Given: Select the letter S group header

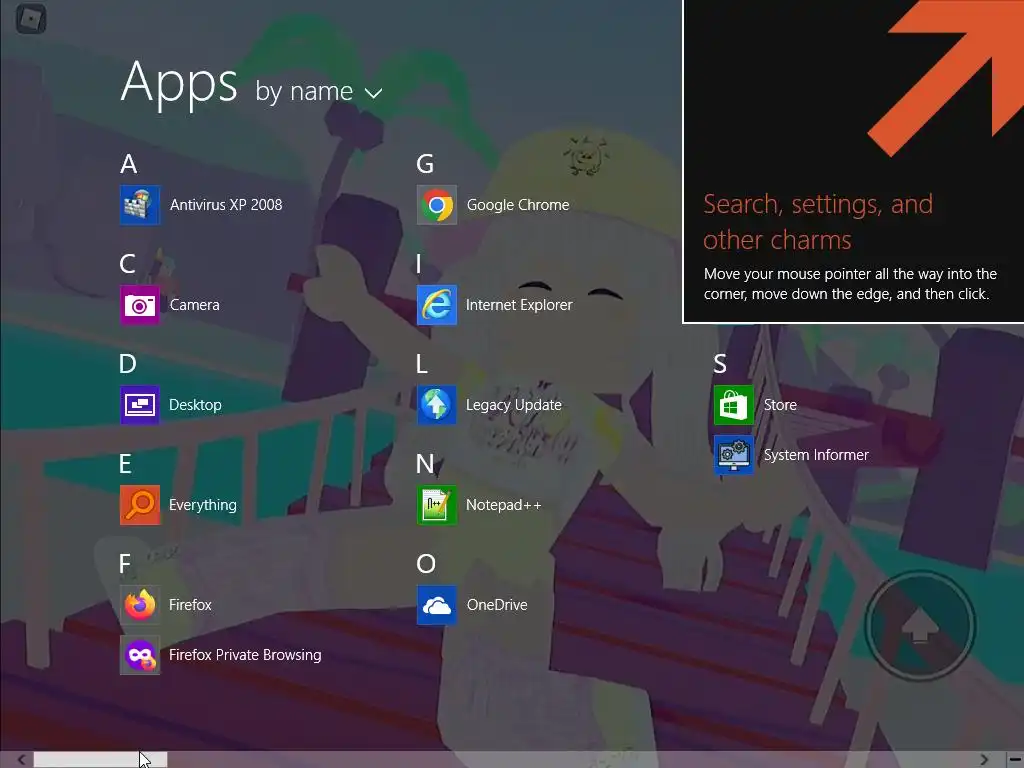Looking at the screenshot, I should coord(720,364).
